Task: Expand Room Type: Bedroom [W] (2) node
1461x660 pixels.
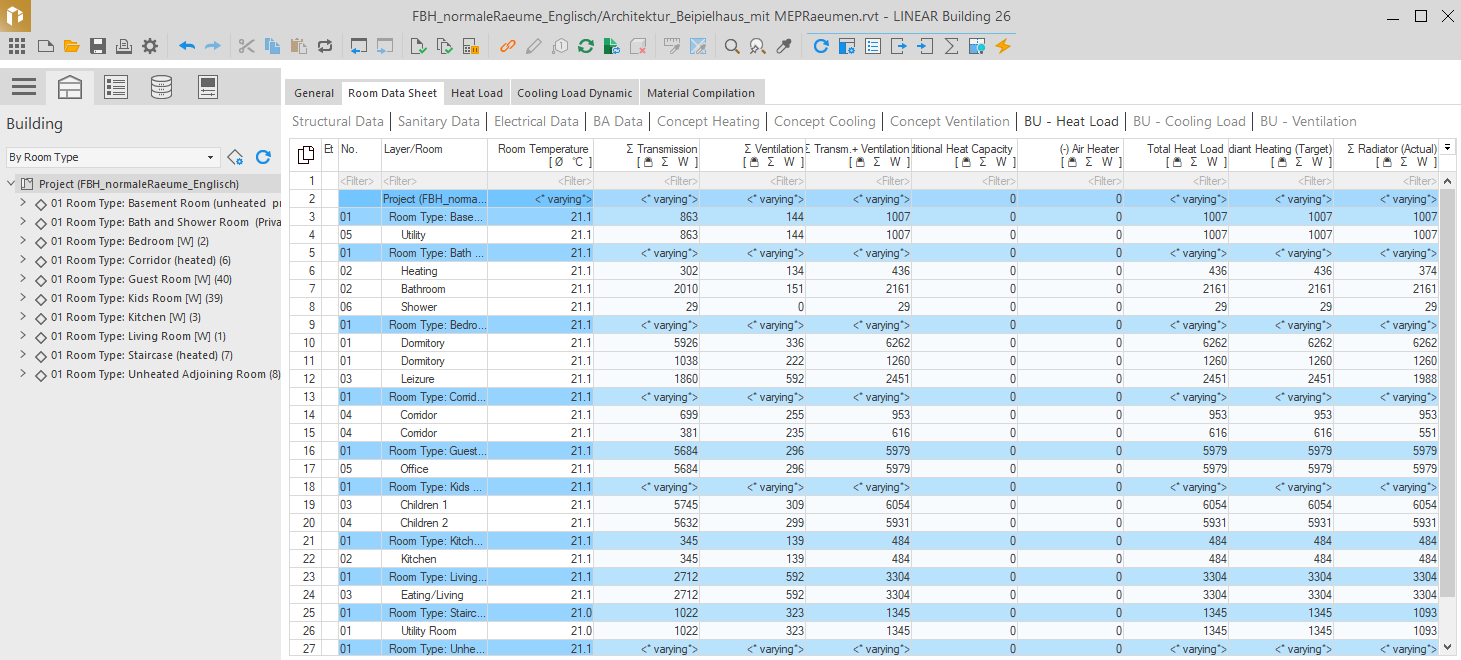Action: coord(23,241)
